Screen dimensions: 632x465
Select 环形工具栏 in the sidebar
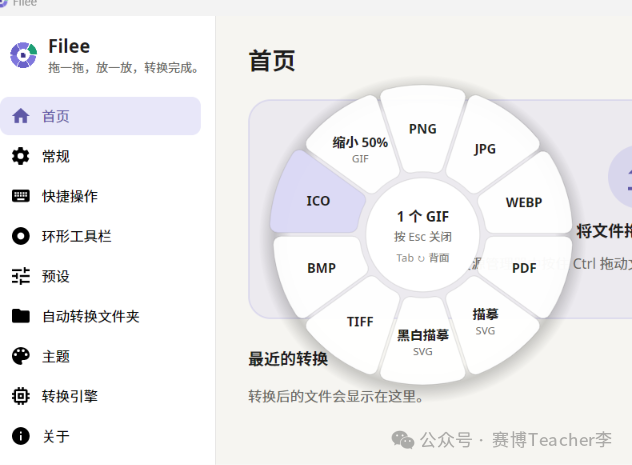click(101, 236)
